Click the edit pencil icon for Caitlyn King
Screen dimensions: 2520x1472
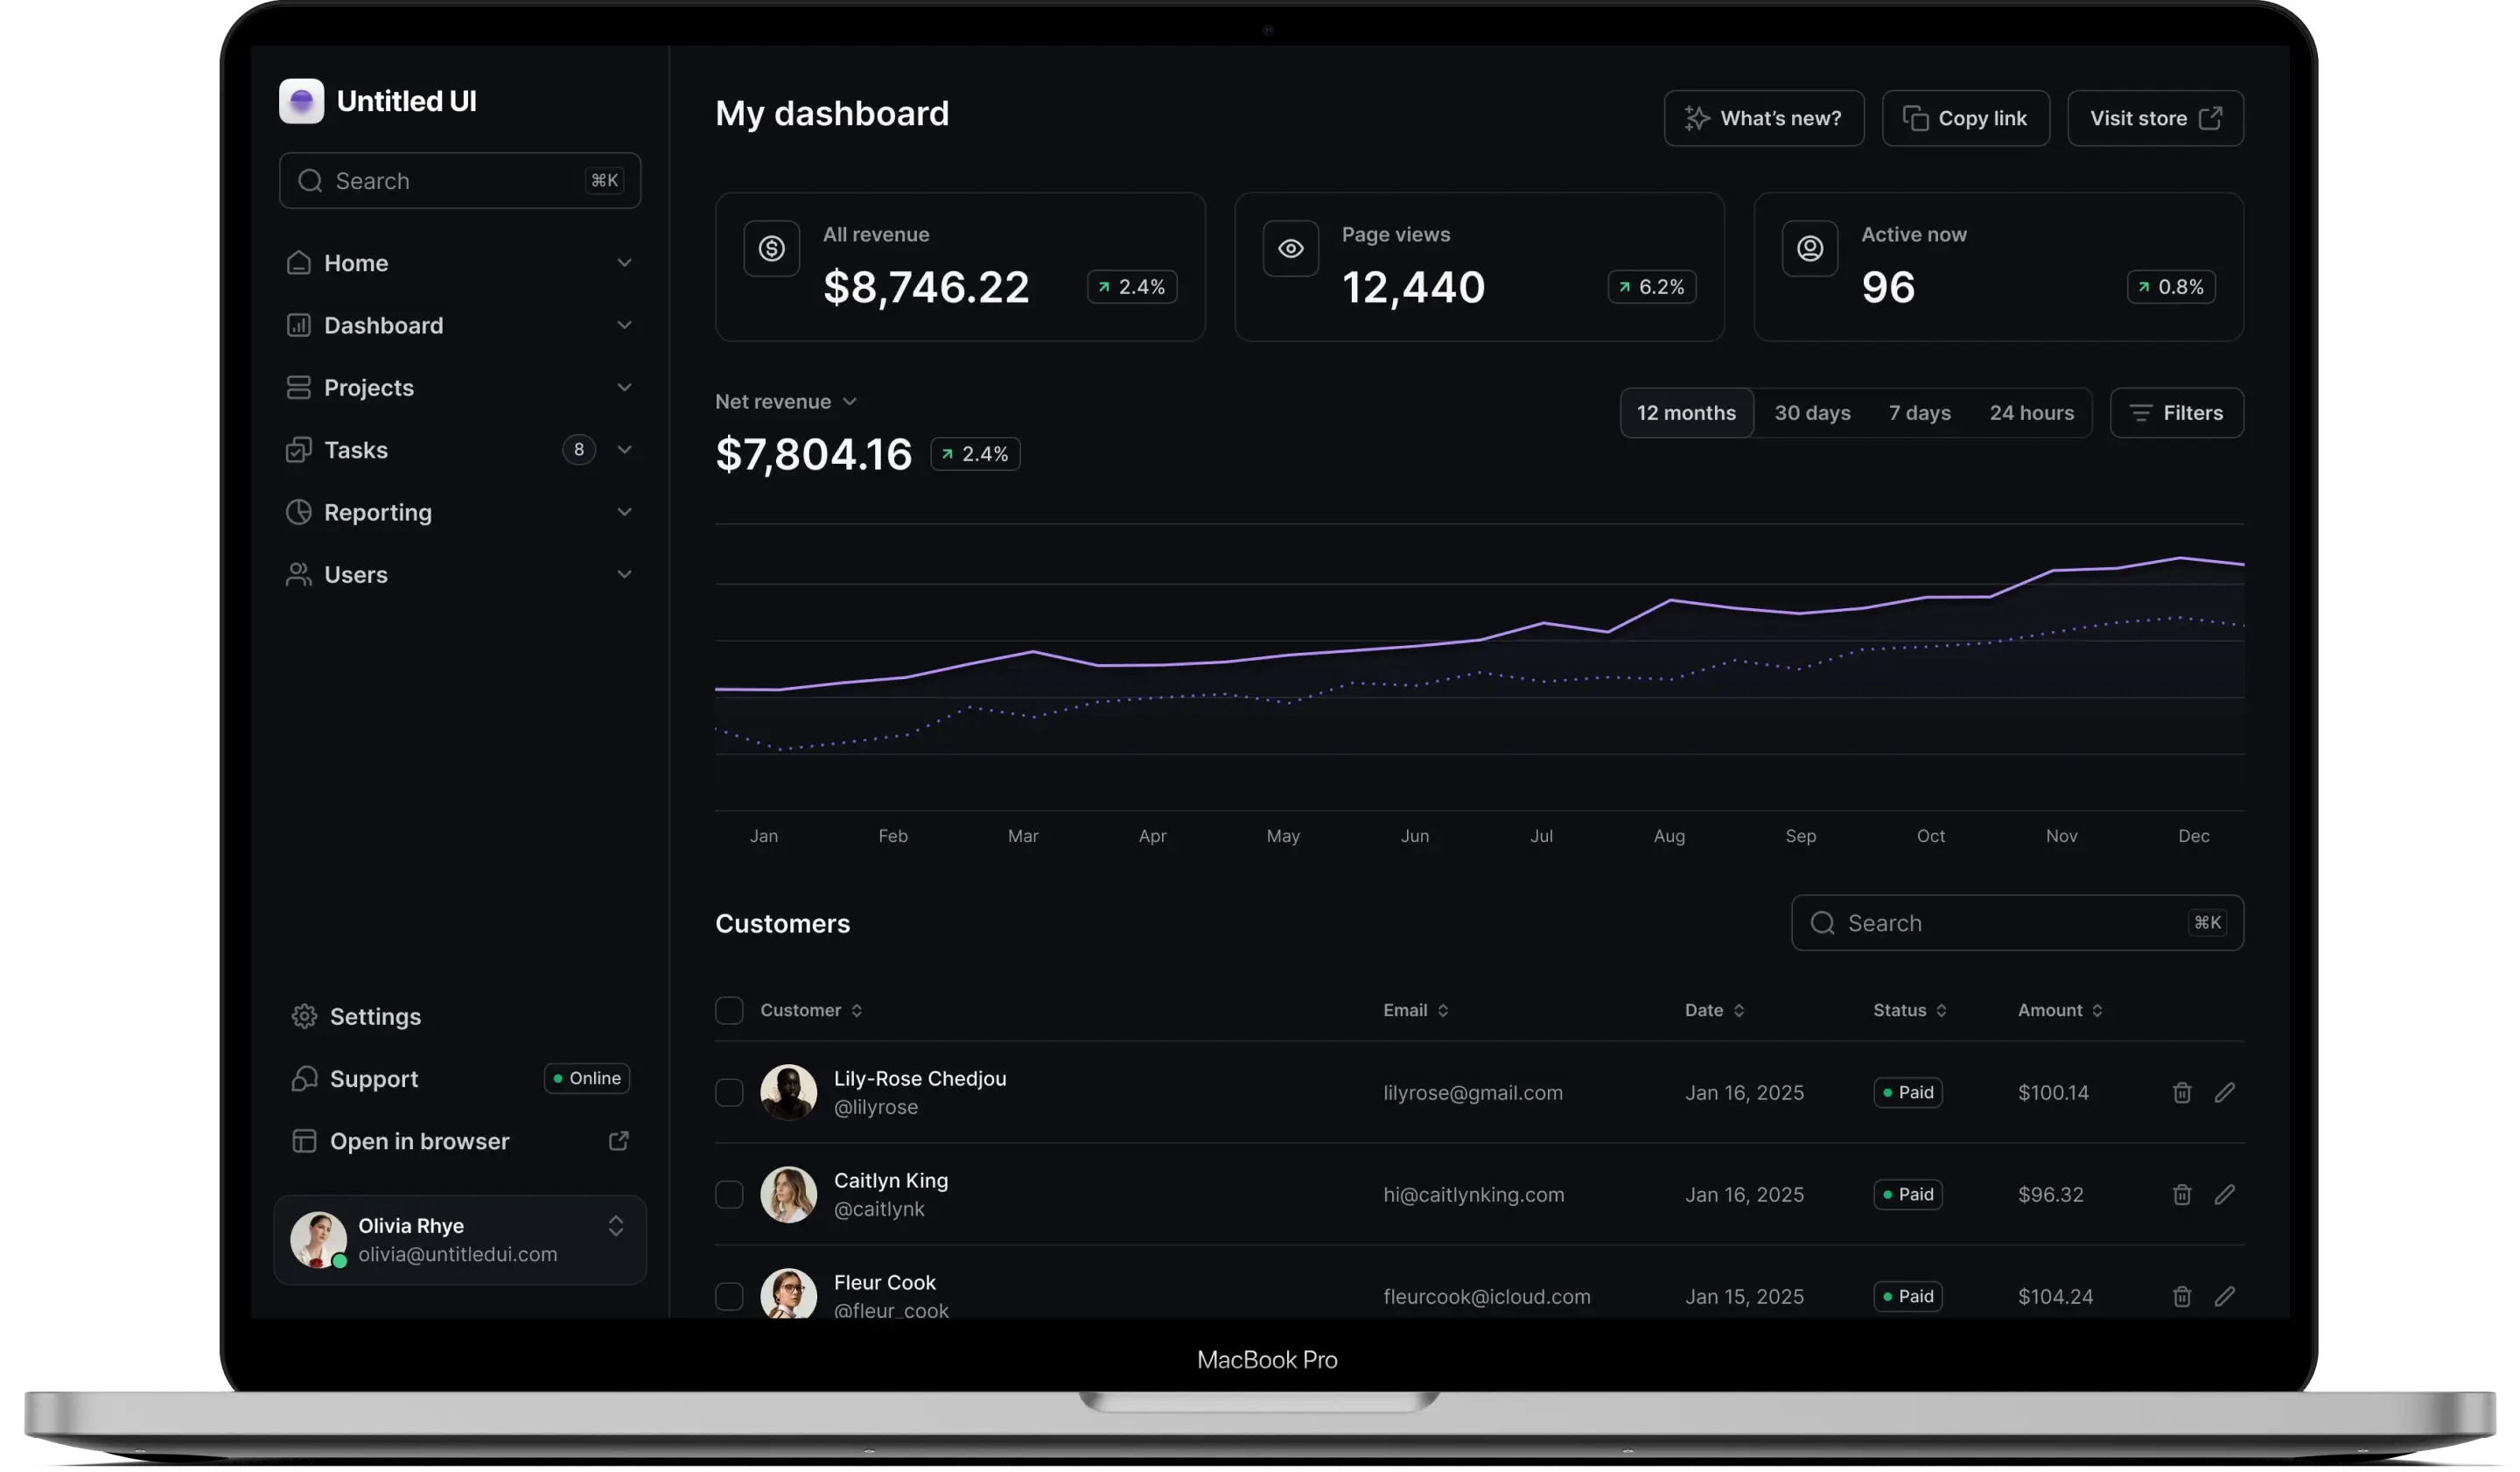2224,1194
